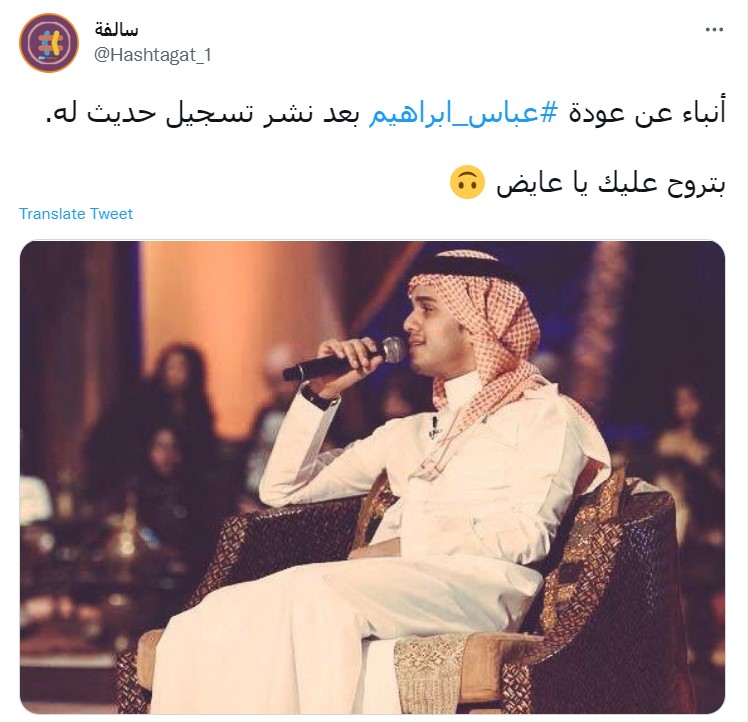Click the tweet line بتروح عليك يا عايض
Screen dimensions: 748x722
coord(611,183)
